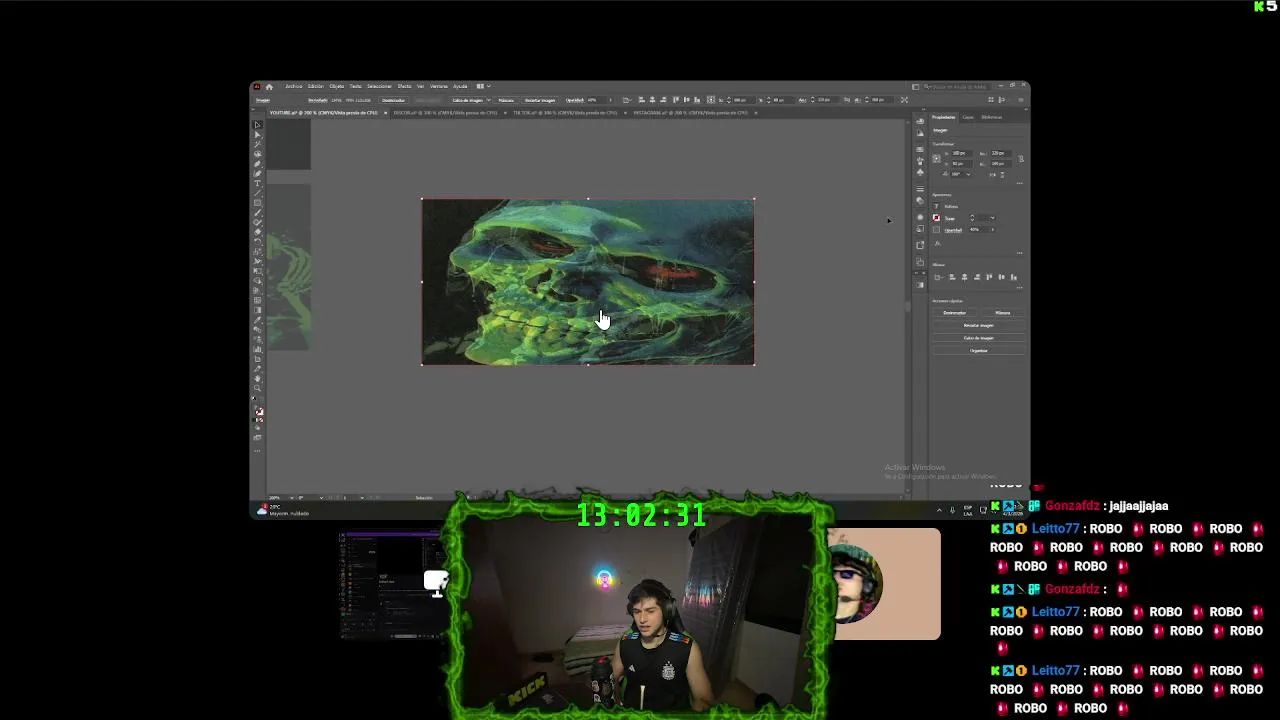Click the width An field in Transformar
Viewport: 1280px width, 720px height.
coord(1001,153)
